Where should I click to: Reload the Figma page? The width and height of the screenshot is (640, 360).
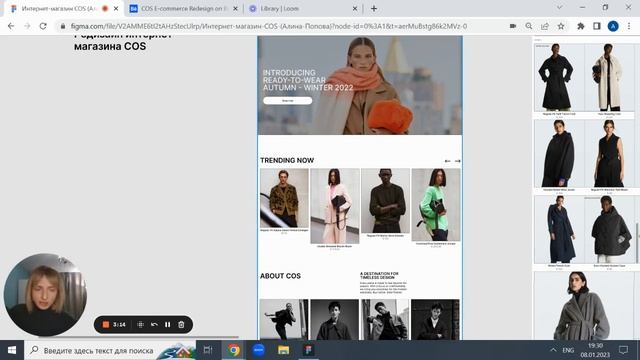[x=43, y=26]
